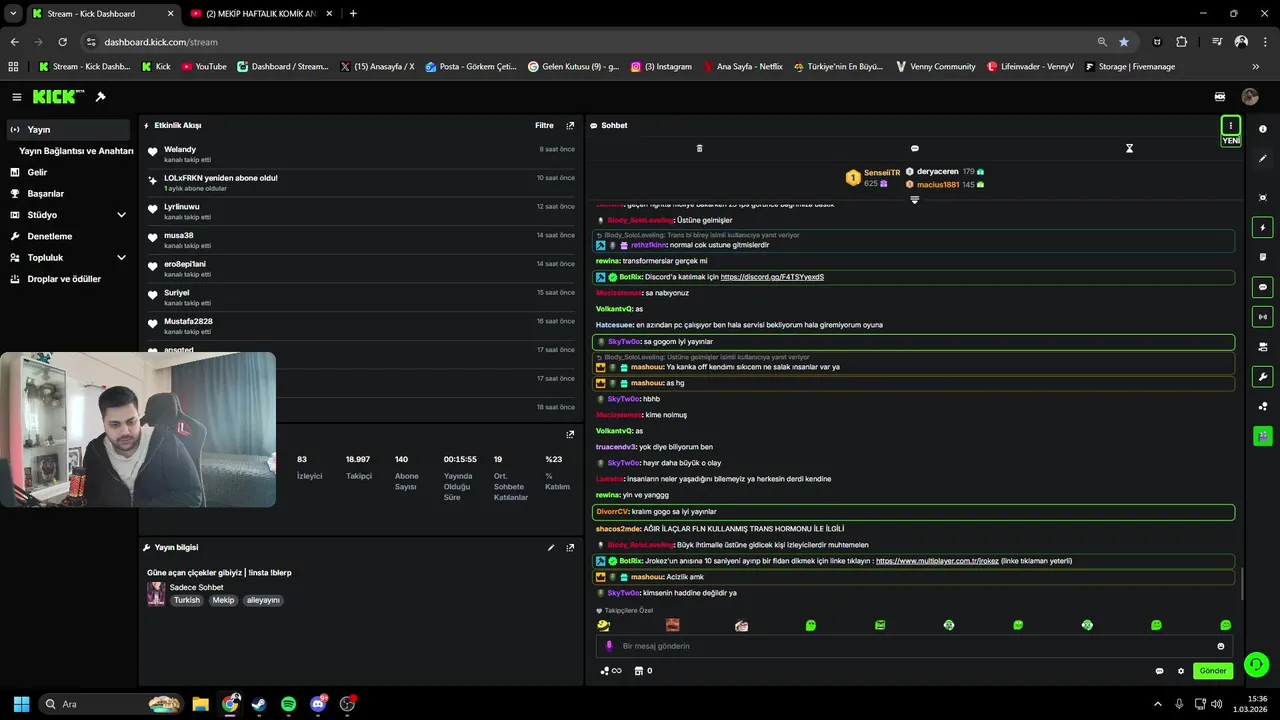The width and height of the screenshot is (1280, 720).
Task: Open the profile avatar in top-right header
Action: (x=1250, y=97)
